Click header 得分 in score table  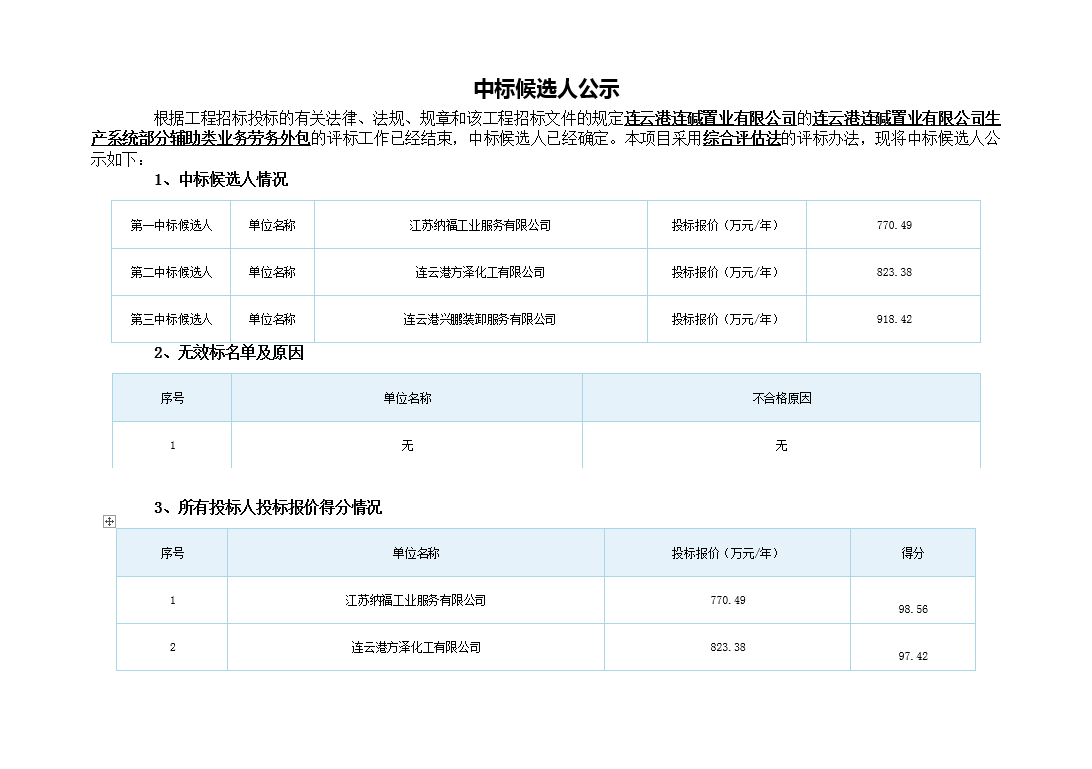click(912, 553)
